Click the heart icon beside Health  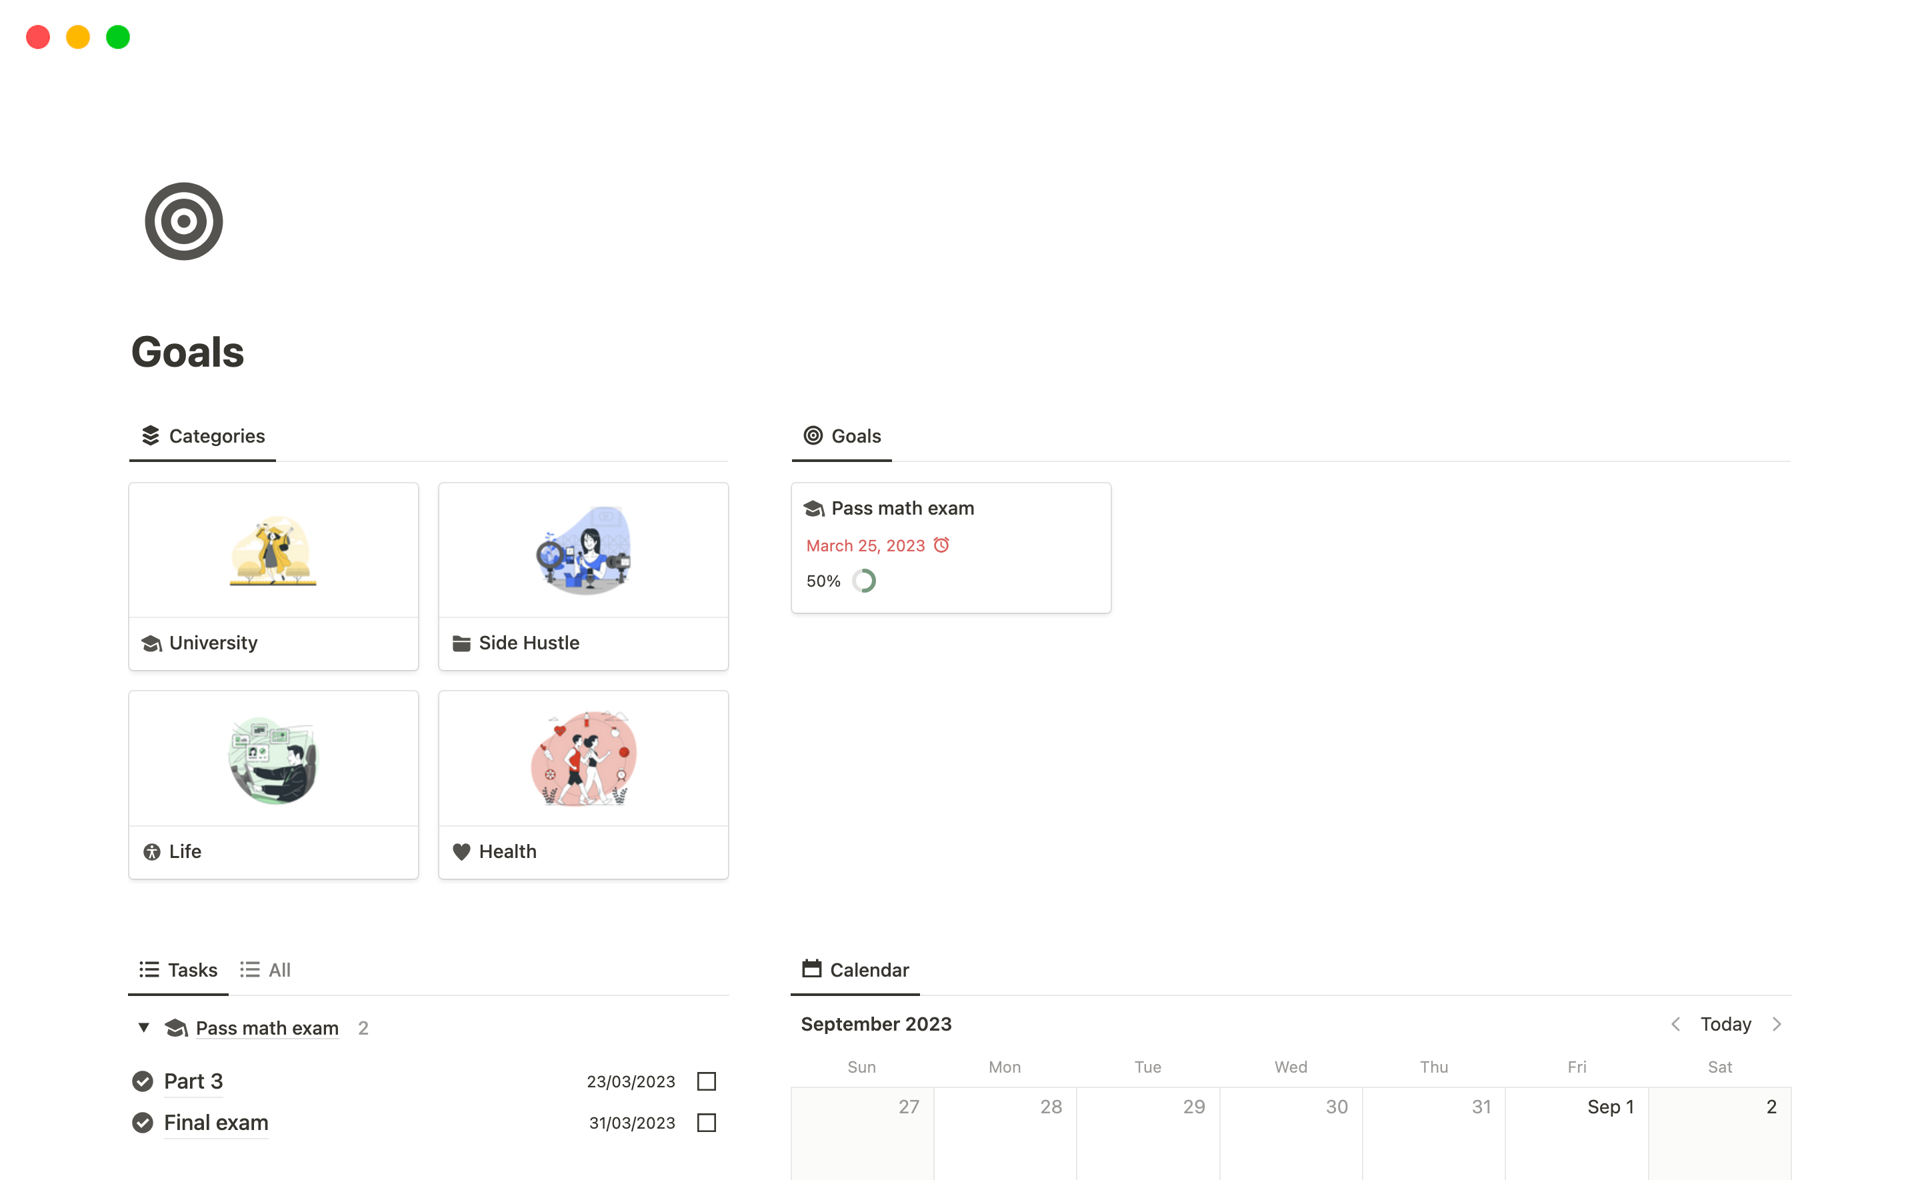[x=461, y=852]
